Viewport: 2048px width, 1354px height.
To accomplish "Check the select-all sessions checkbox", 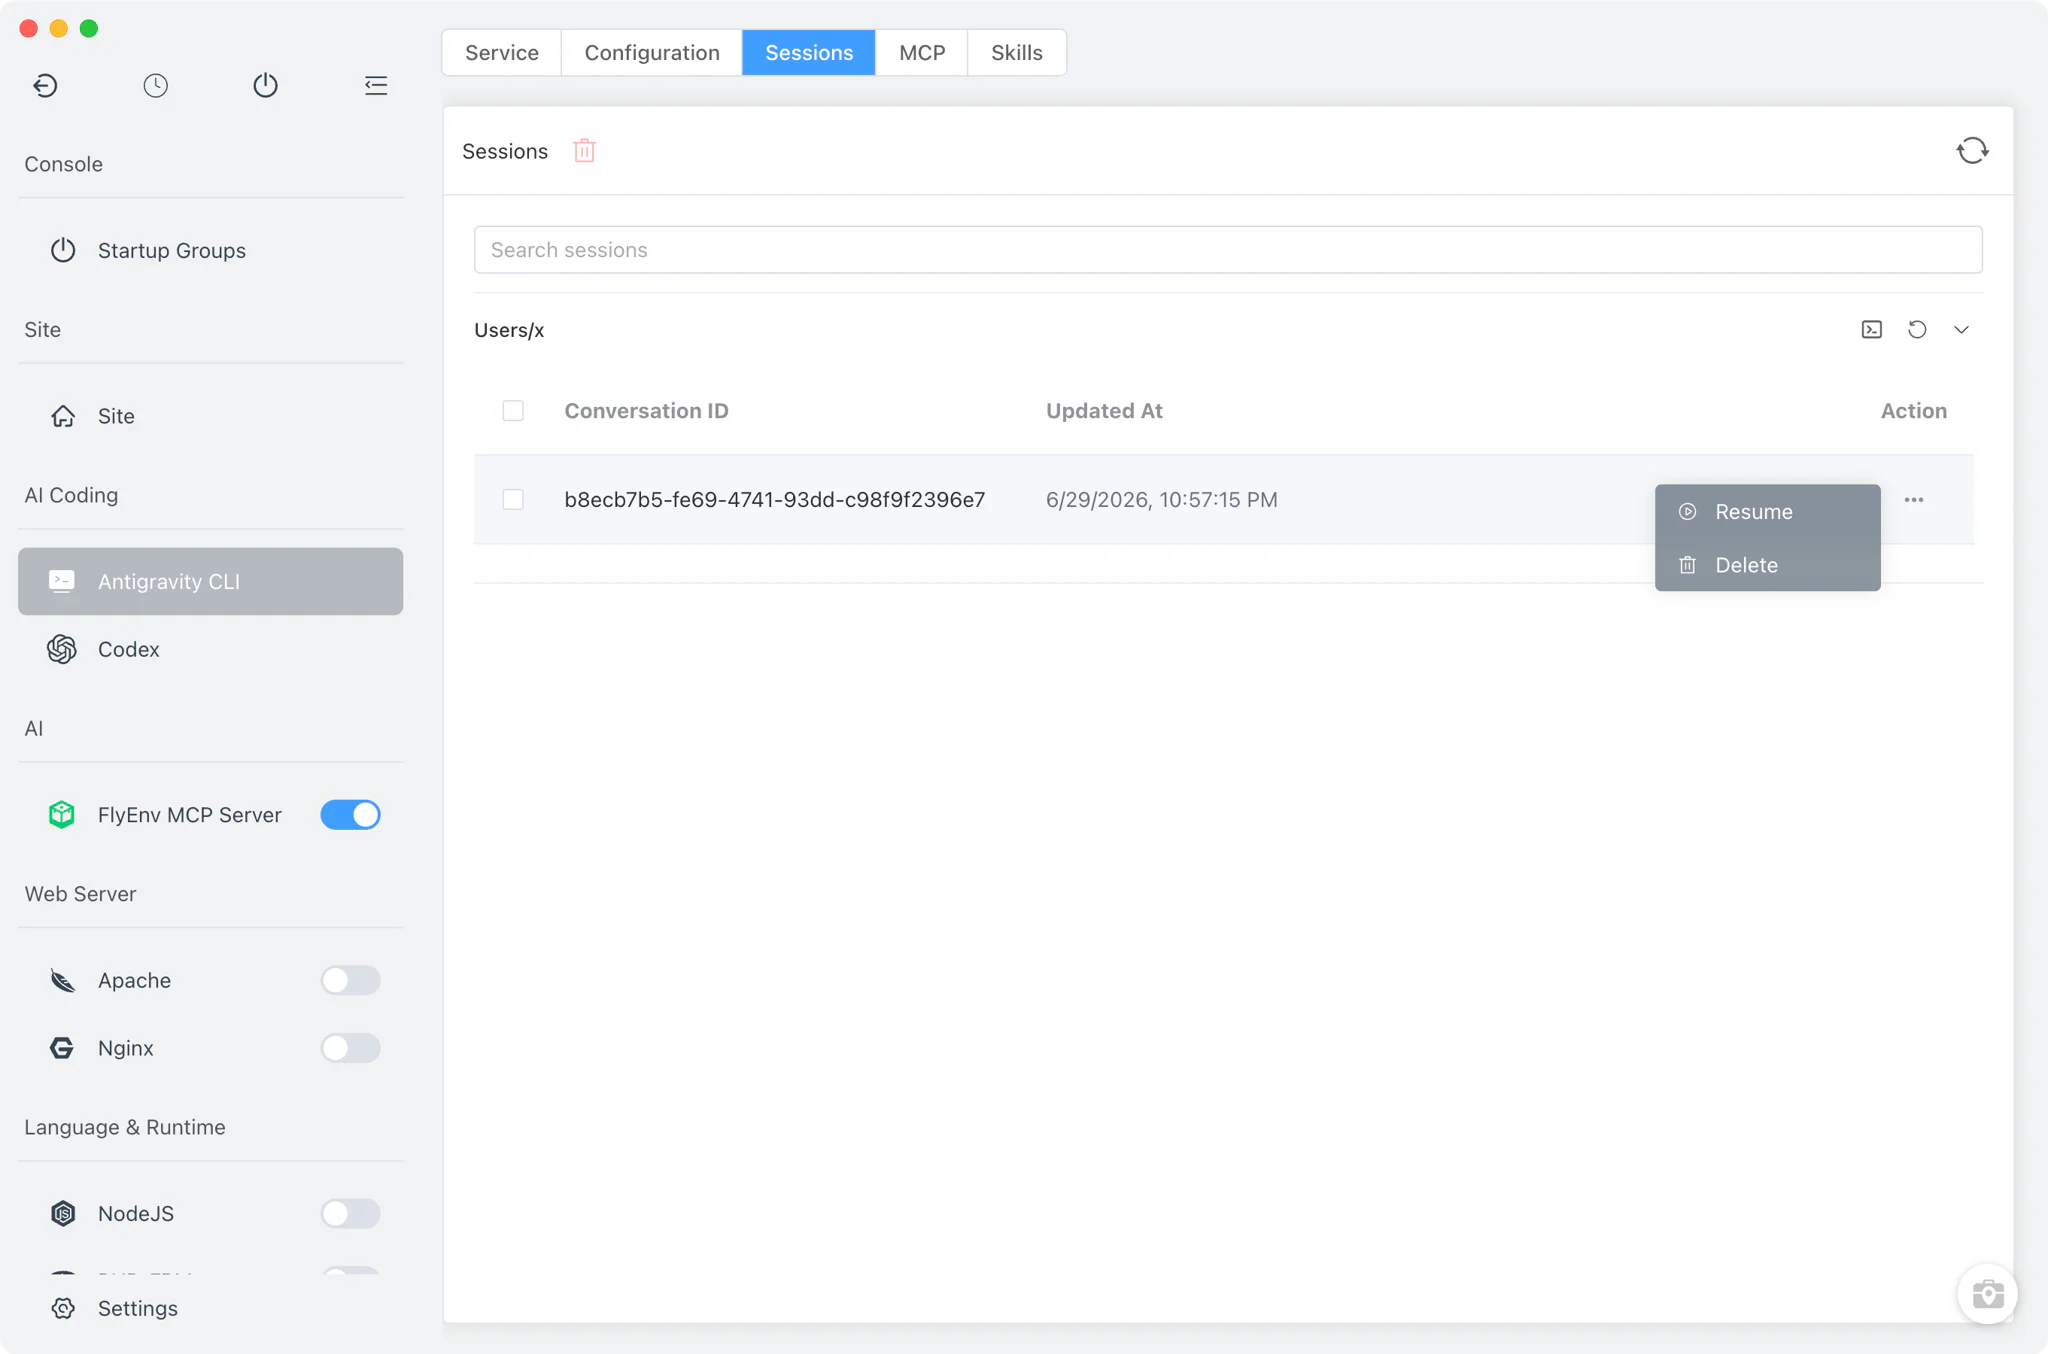I will (513, 411).
